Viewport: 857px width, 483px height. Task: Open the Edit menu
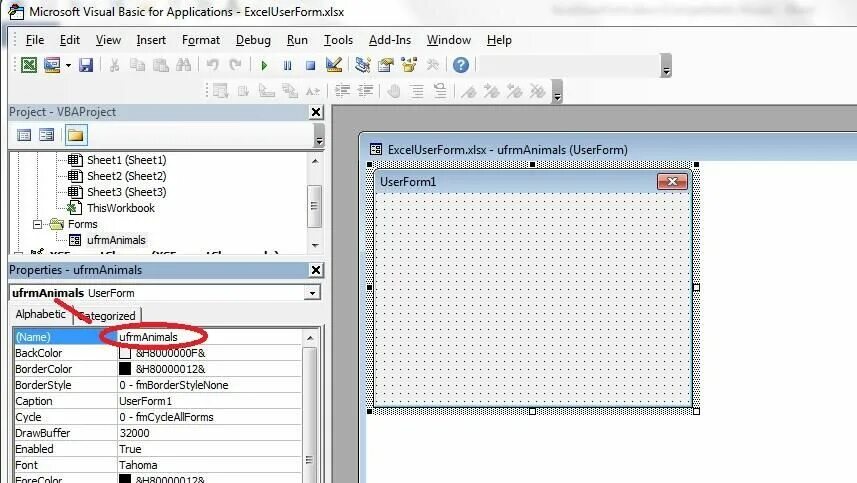[x=69, y=40]
